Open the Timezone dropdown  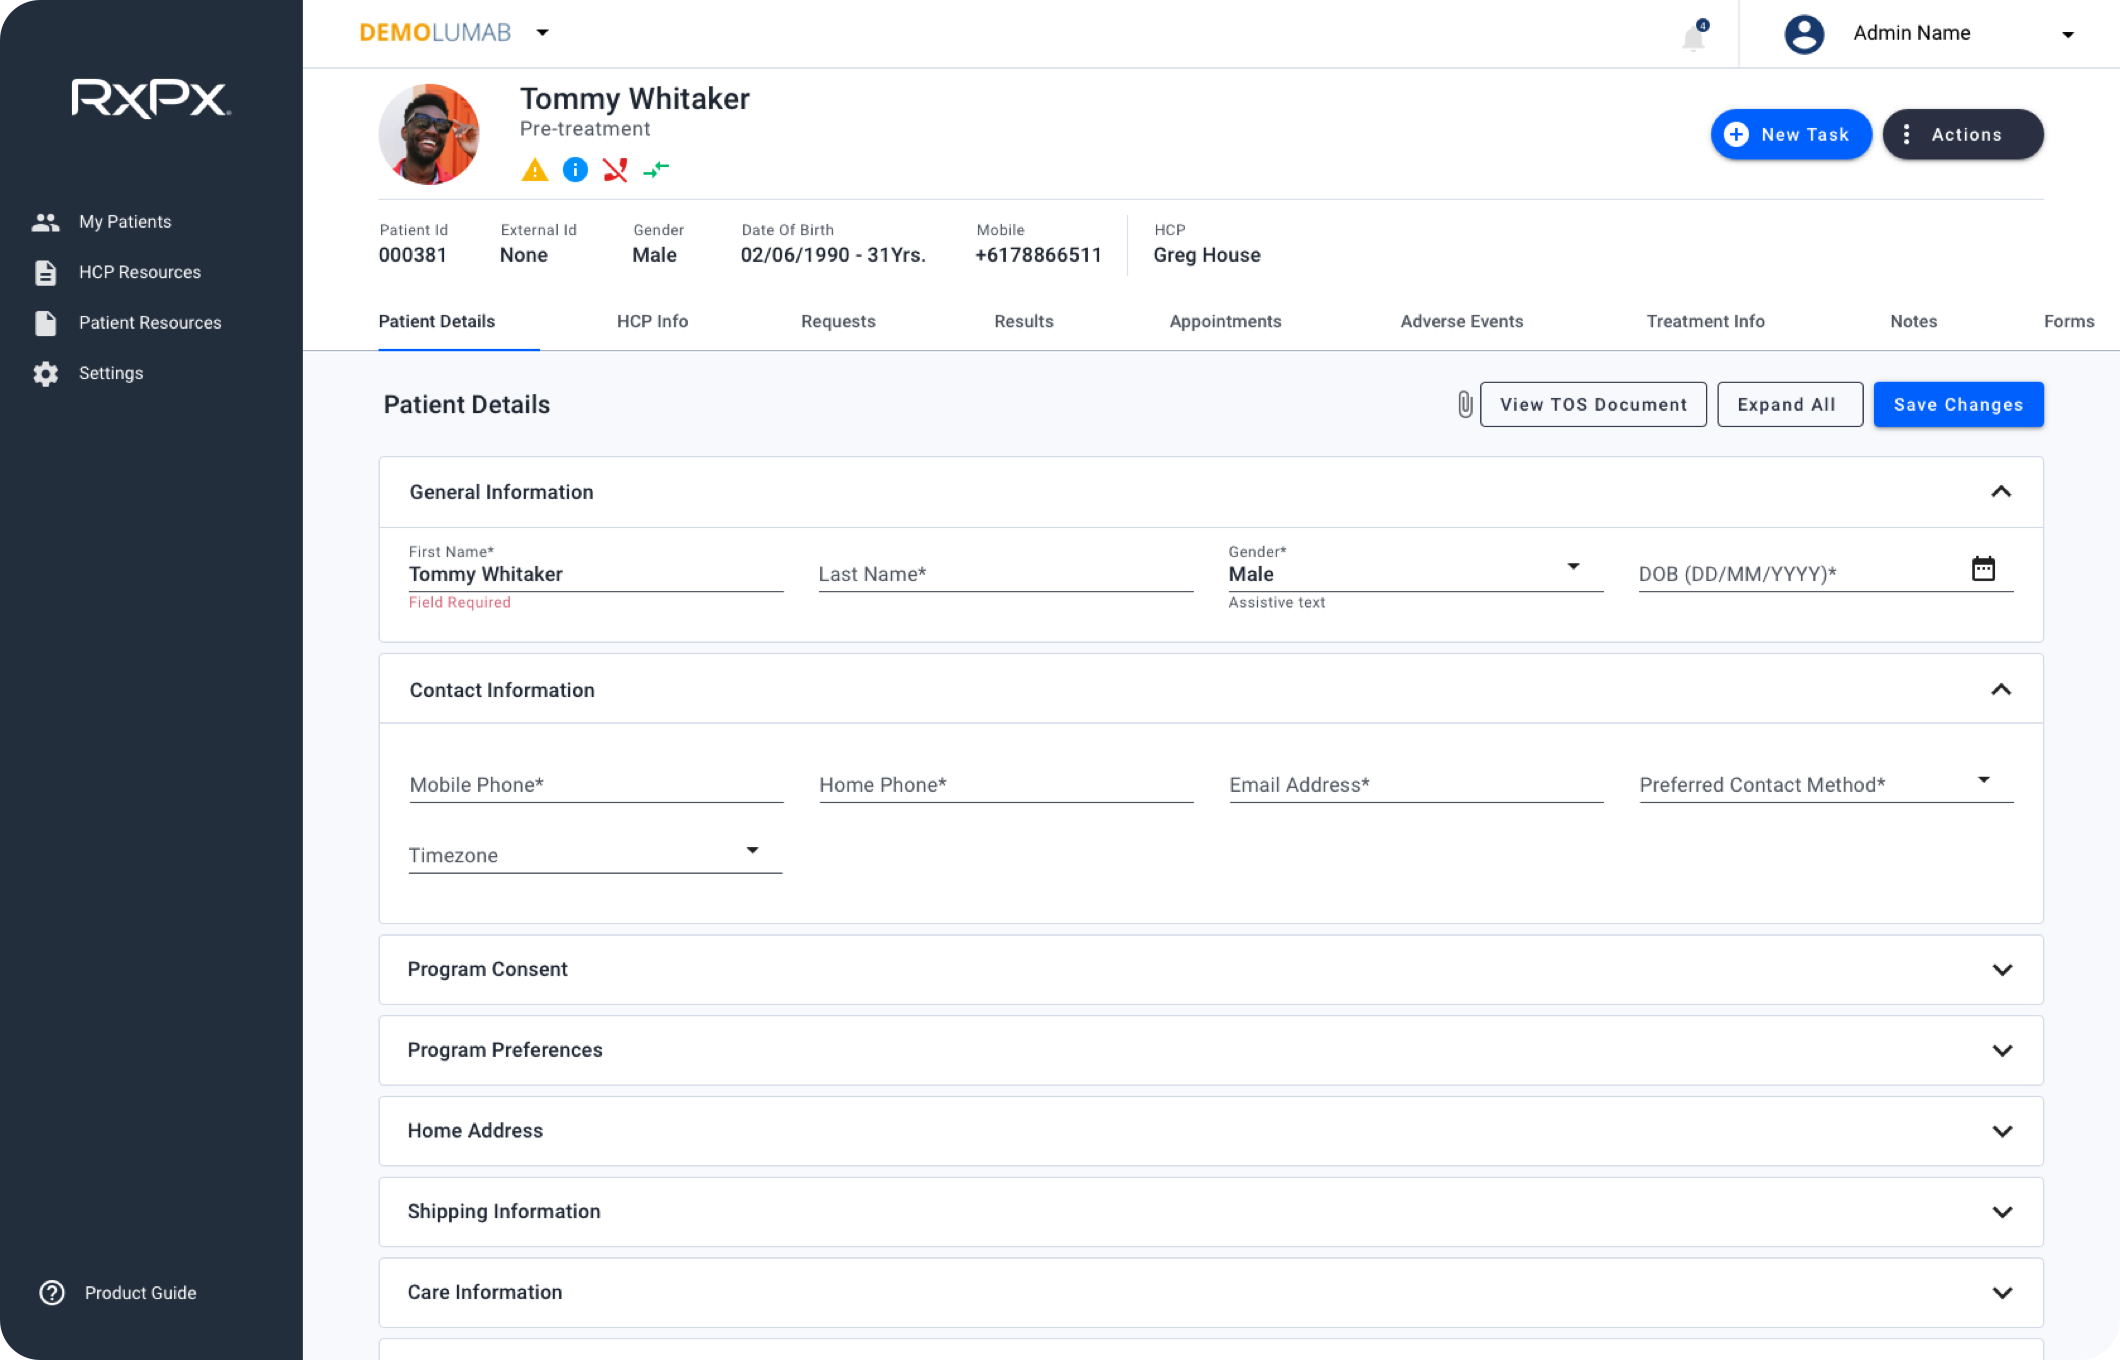752,851
